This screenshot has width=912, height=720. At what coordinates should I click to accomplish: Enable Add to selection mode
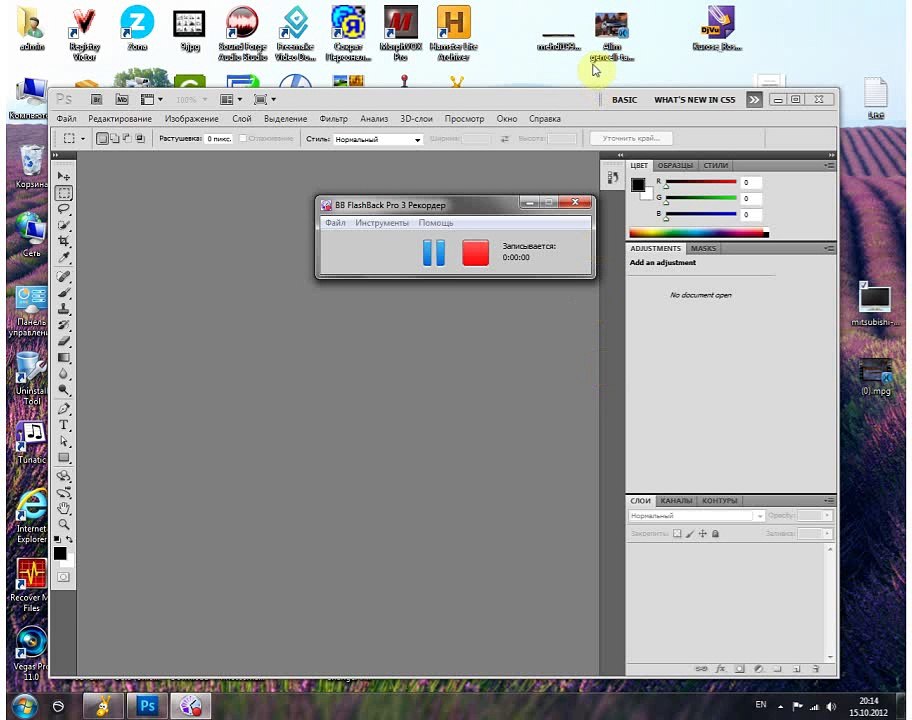115,138
